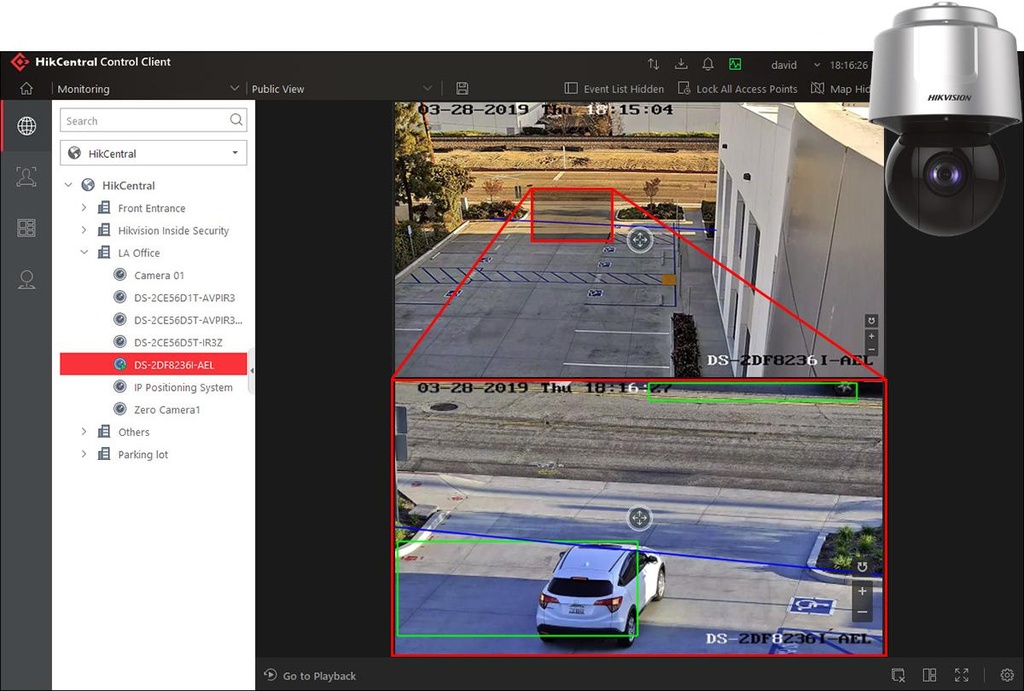Screen dimensions: 1024x691
Task: Enter full screen mode
Action: 961,675
